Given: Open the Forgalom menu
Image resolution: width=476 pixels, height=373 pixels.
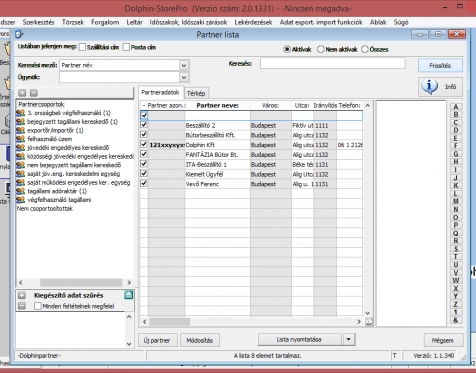Looking at the screenshot, I should coord(105,22).
